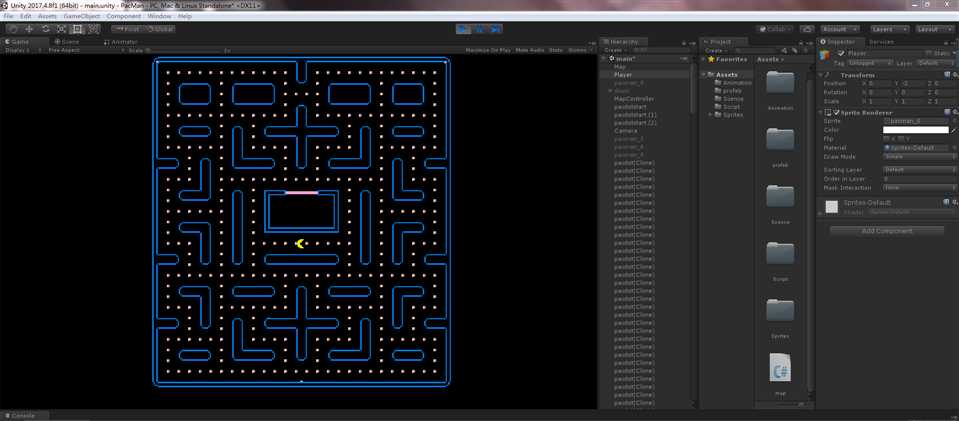Open the GameObject menu
The width and height of the screenshot is (959, 421).
click(82, 16)
